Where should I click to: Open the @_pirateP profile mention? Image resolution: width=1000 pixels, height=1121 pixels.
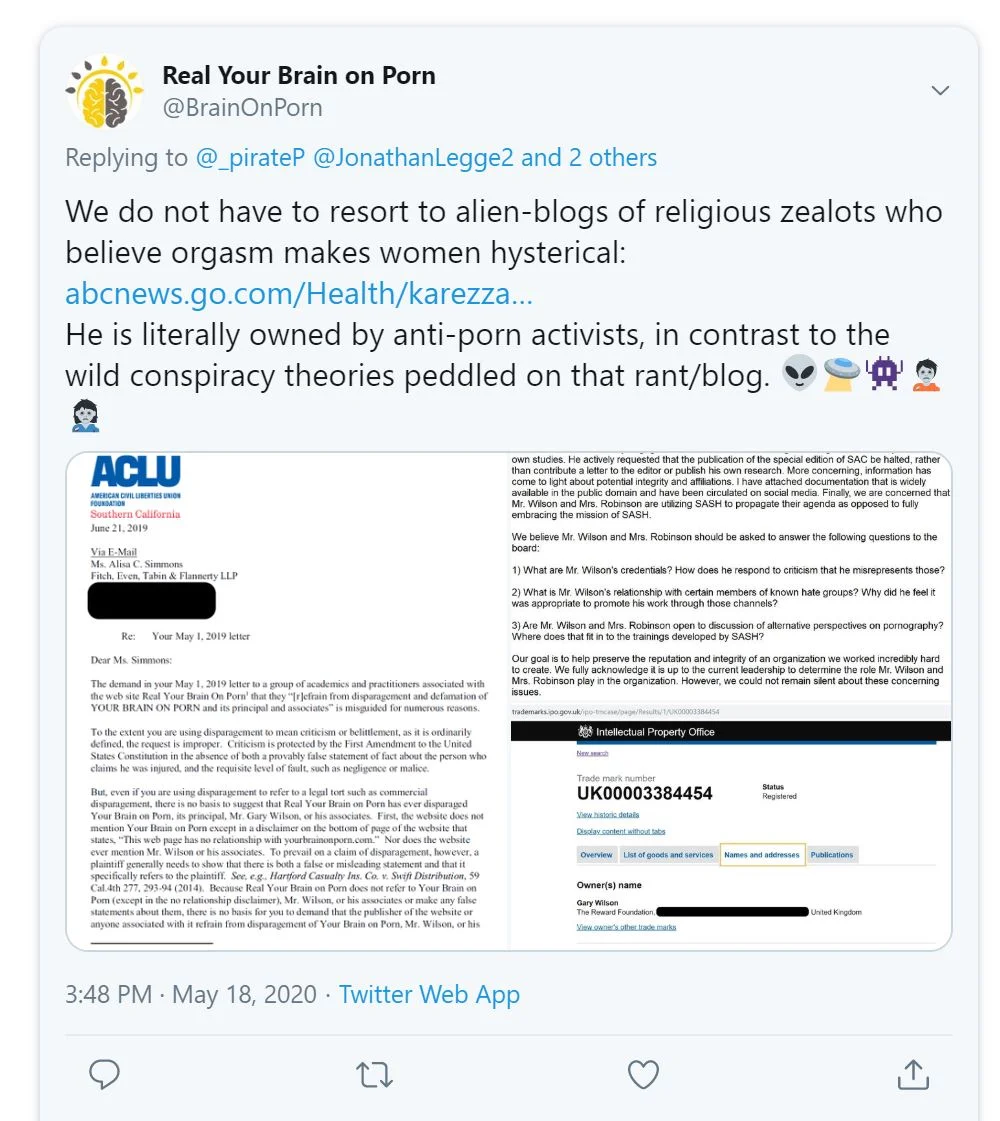click(250, 158)
